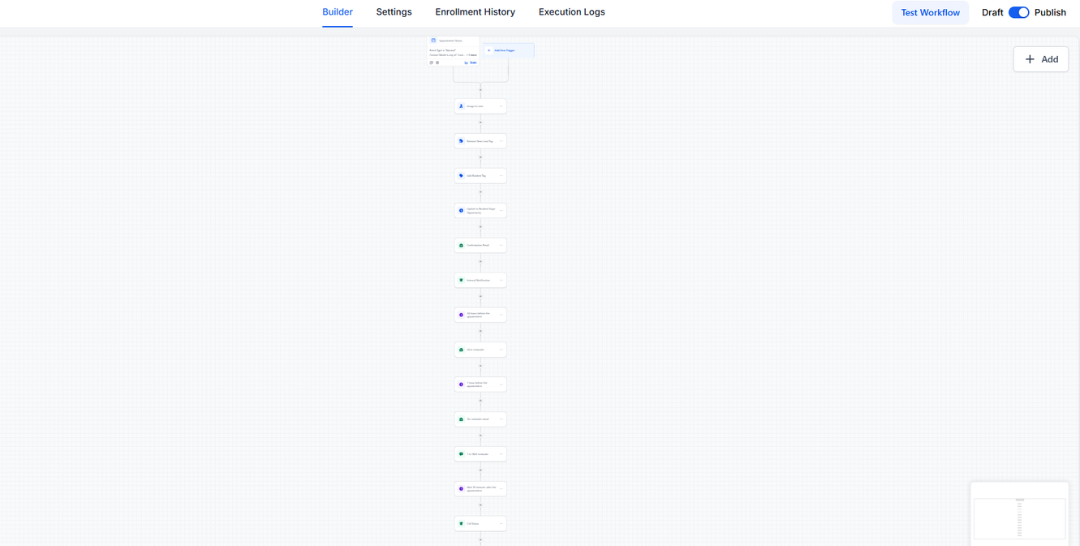The height and width of the screenshot is (546, 1080).
Task: Add a step above the Assign to user node
Action: [x=480, y=90]
